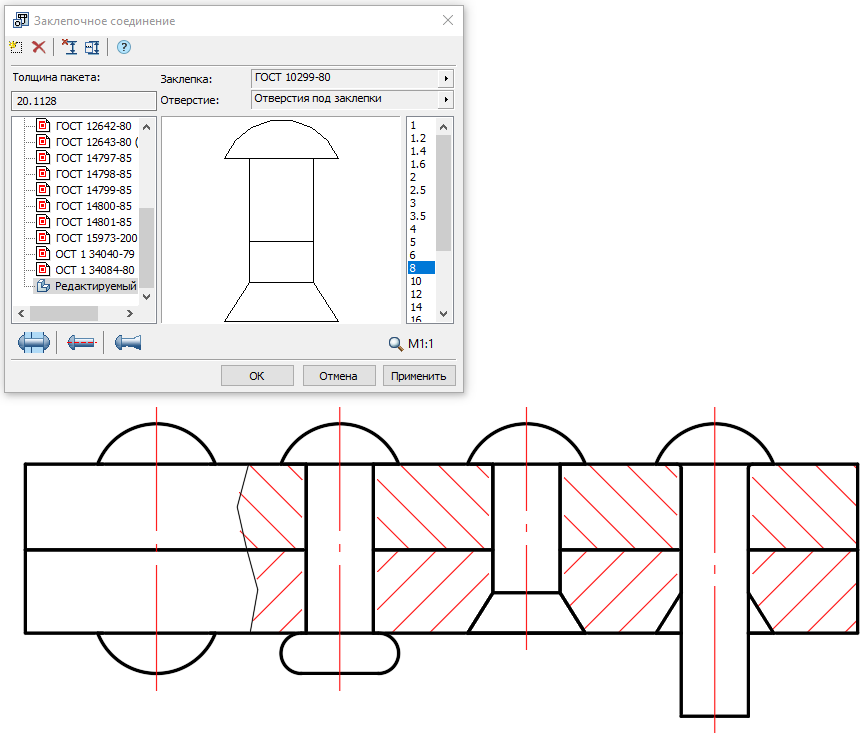Image resolution: width=864 pixels, height=738 pixels.
Task: Click the help question mark icon
Action: (x=124, y=47)
